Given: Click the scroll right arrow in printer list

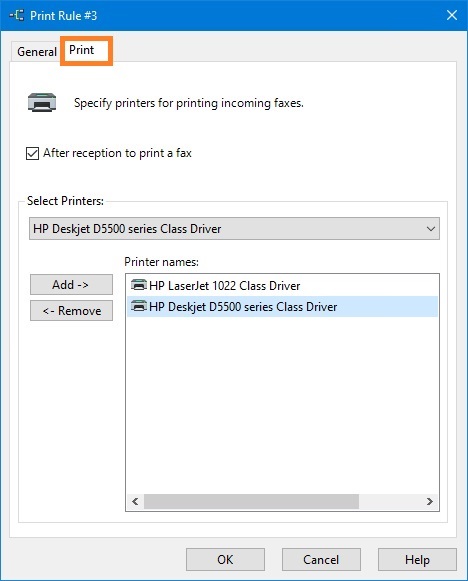Looking at the screenshot, I should [430, 501].
